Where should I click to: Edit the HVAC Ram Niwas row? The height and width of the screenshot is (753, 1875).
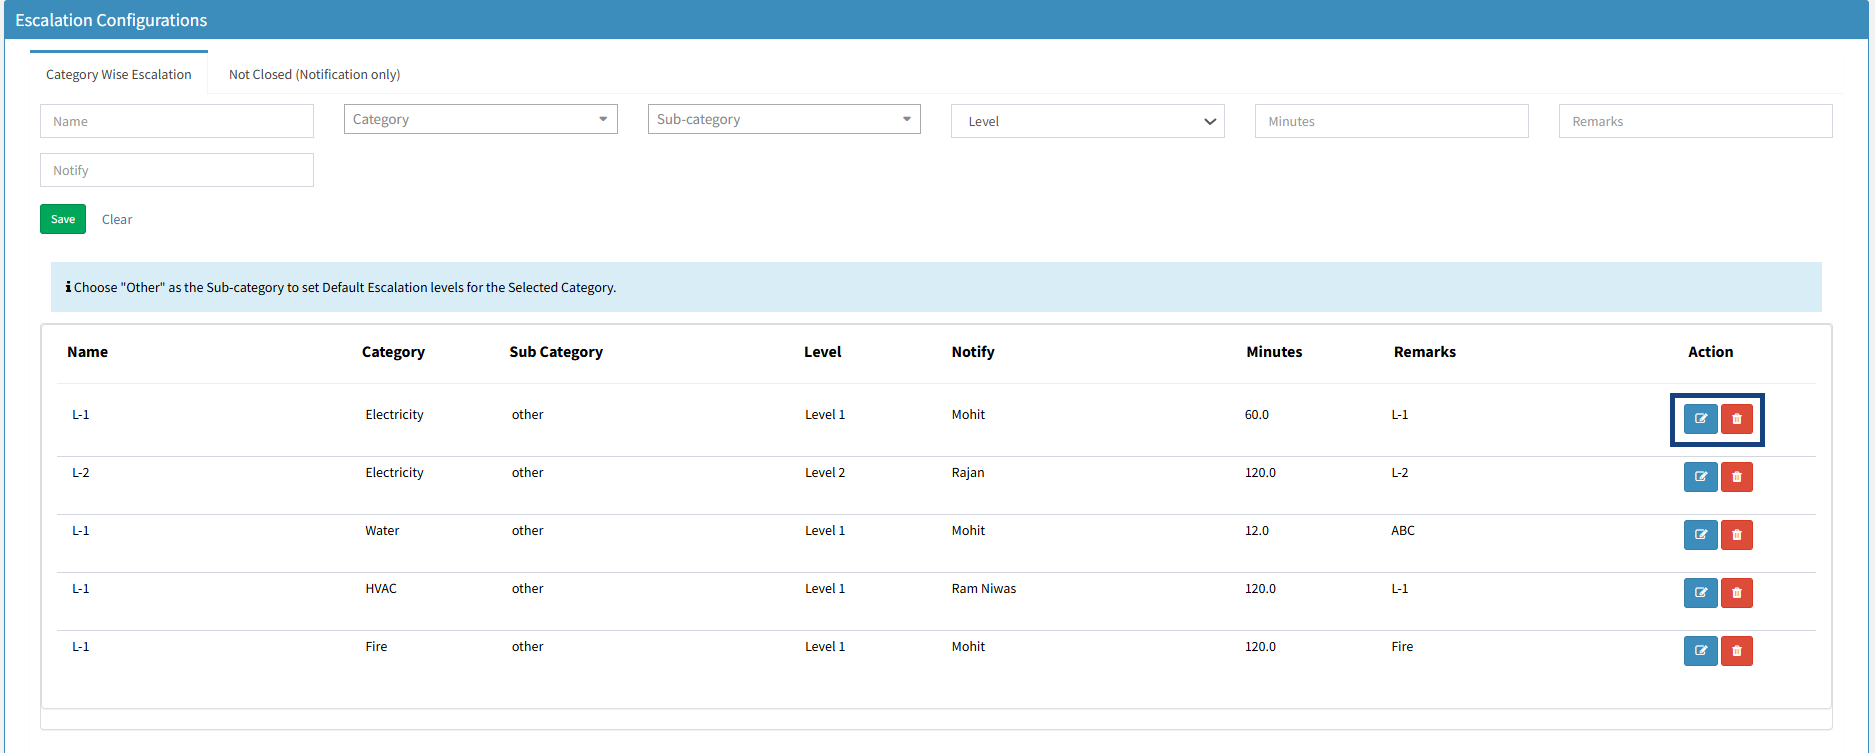click(1700, 593)
